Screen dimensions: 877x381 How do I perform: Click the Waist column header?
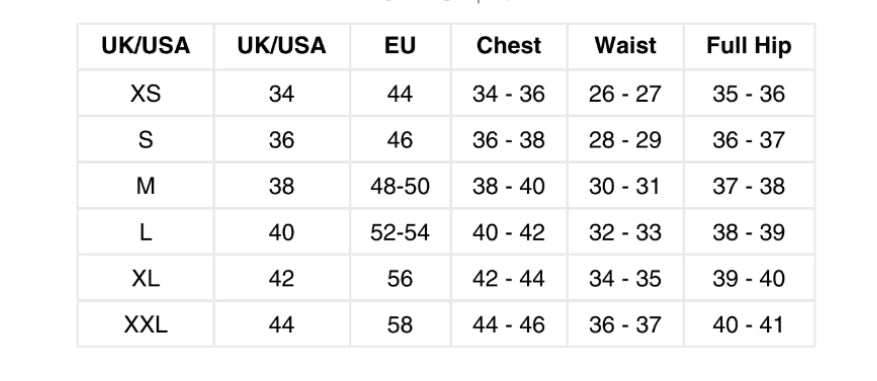625,46
